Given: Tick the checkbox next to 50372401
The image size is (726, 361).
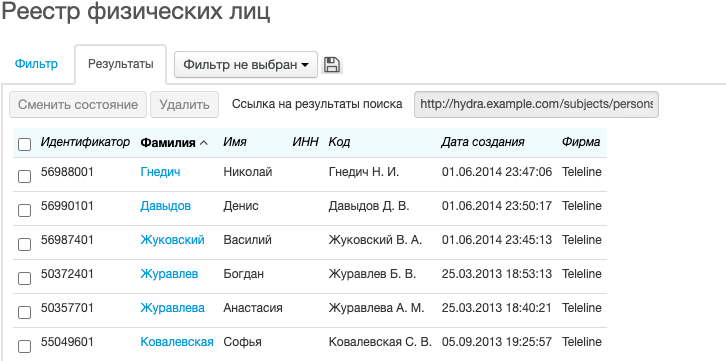Looking at the screenshot, I should 24,278.
